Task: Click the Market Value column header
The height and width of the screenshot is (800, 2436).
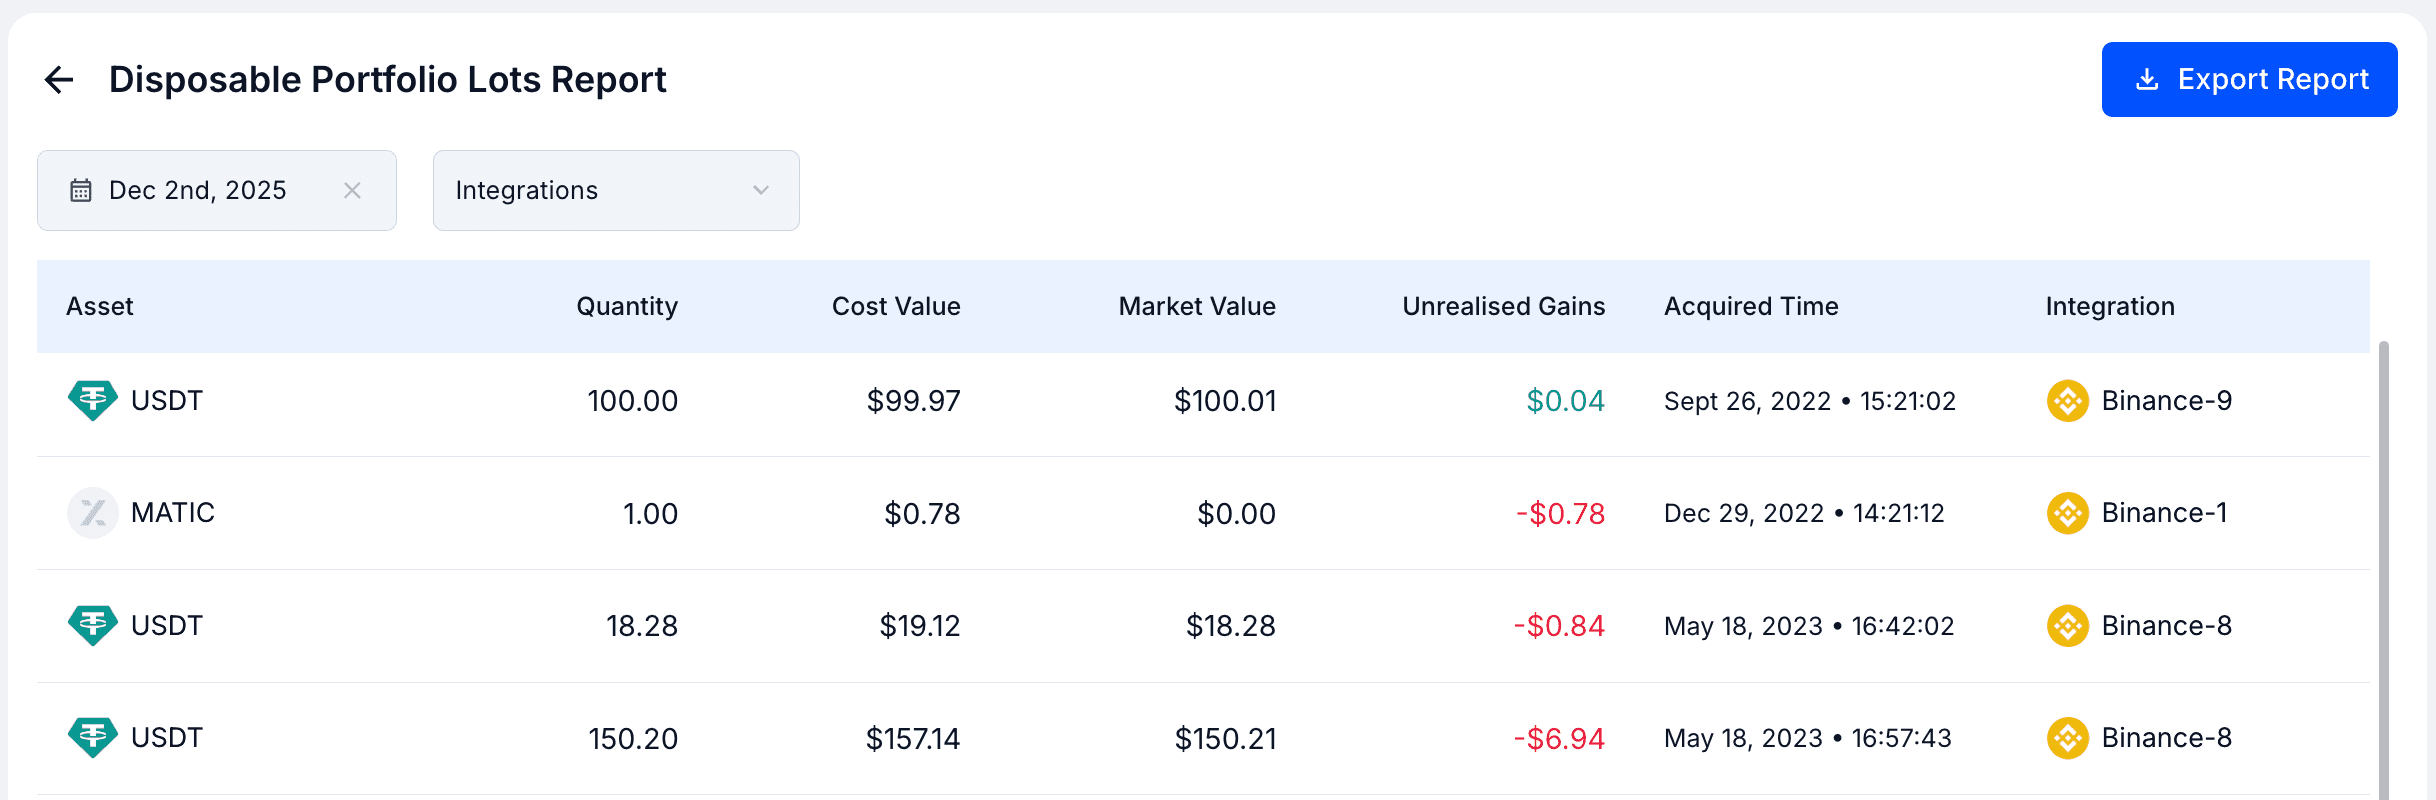Action: point(1197,306)
